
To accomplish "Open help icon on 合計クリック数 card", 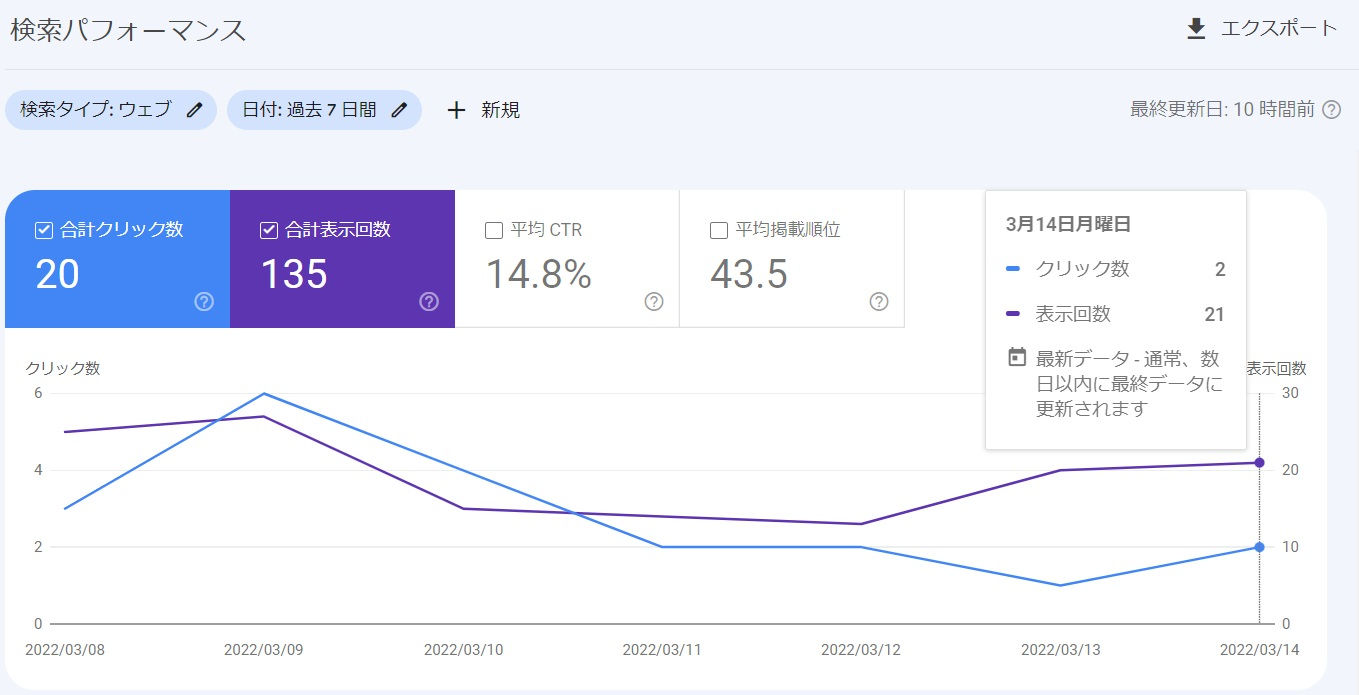I will [x=204, y=302].
